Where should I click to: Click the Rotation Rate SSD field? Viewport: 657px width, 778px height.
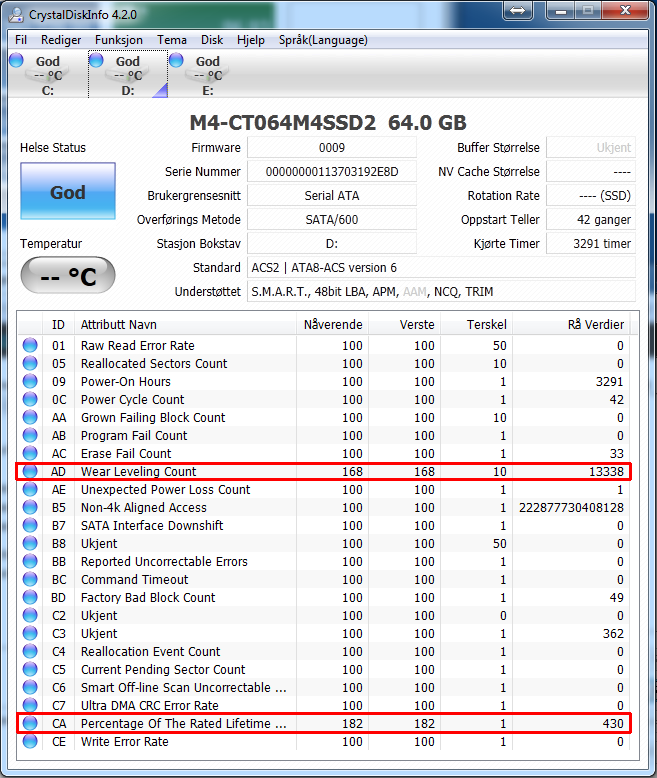click(591, 195)
